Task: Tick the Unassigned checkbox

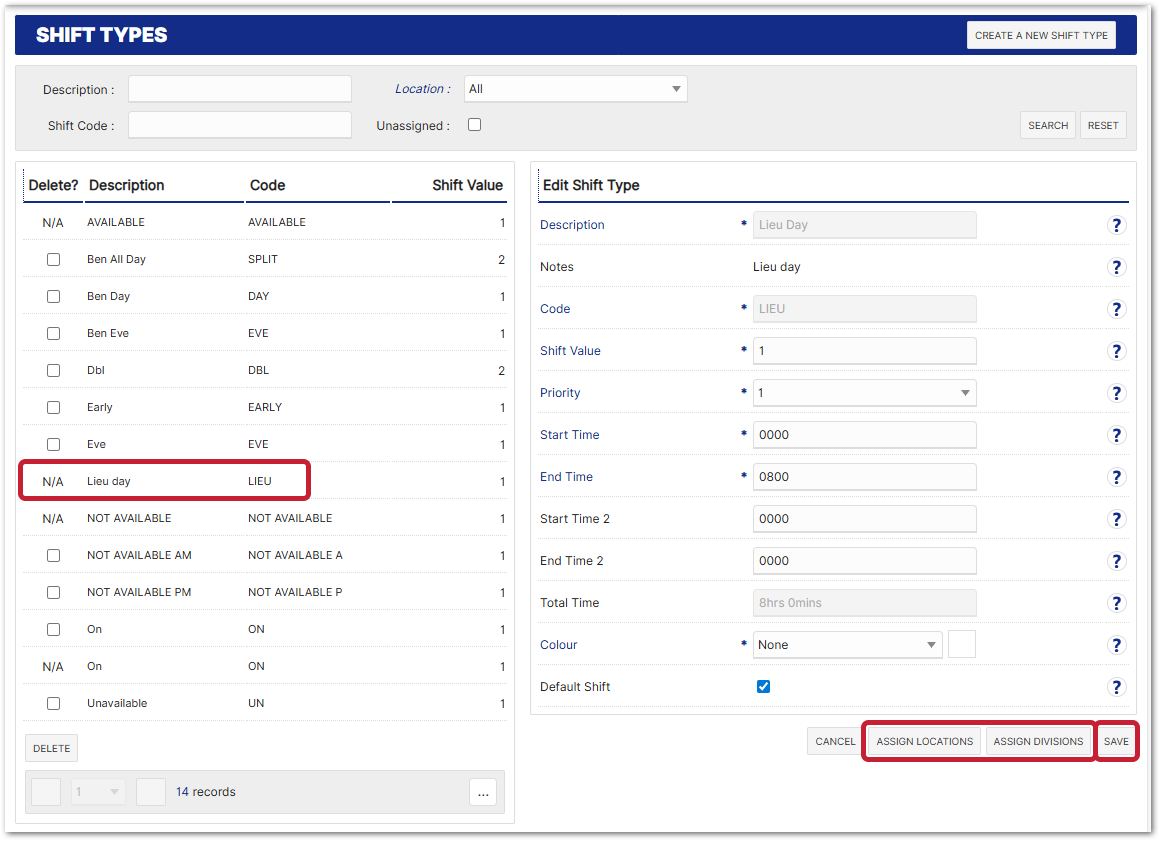Action: pyautogui.click(x=475, y=125)
